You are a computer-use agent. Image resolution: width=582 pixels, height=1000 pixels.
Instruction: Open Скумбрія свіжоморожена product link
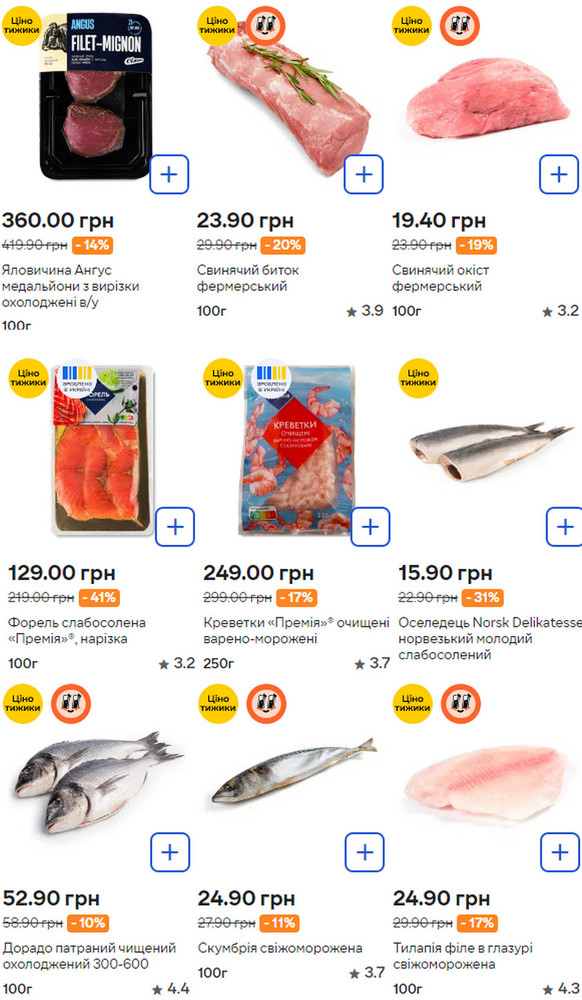(280, 948)
